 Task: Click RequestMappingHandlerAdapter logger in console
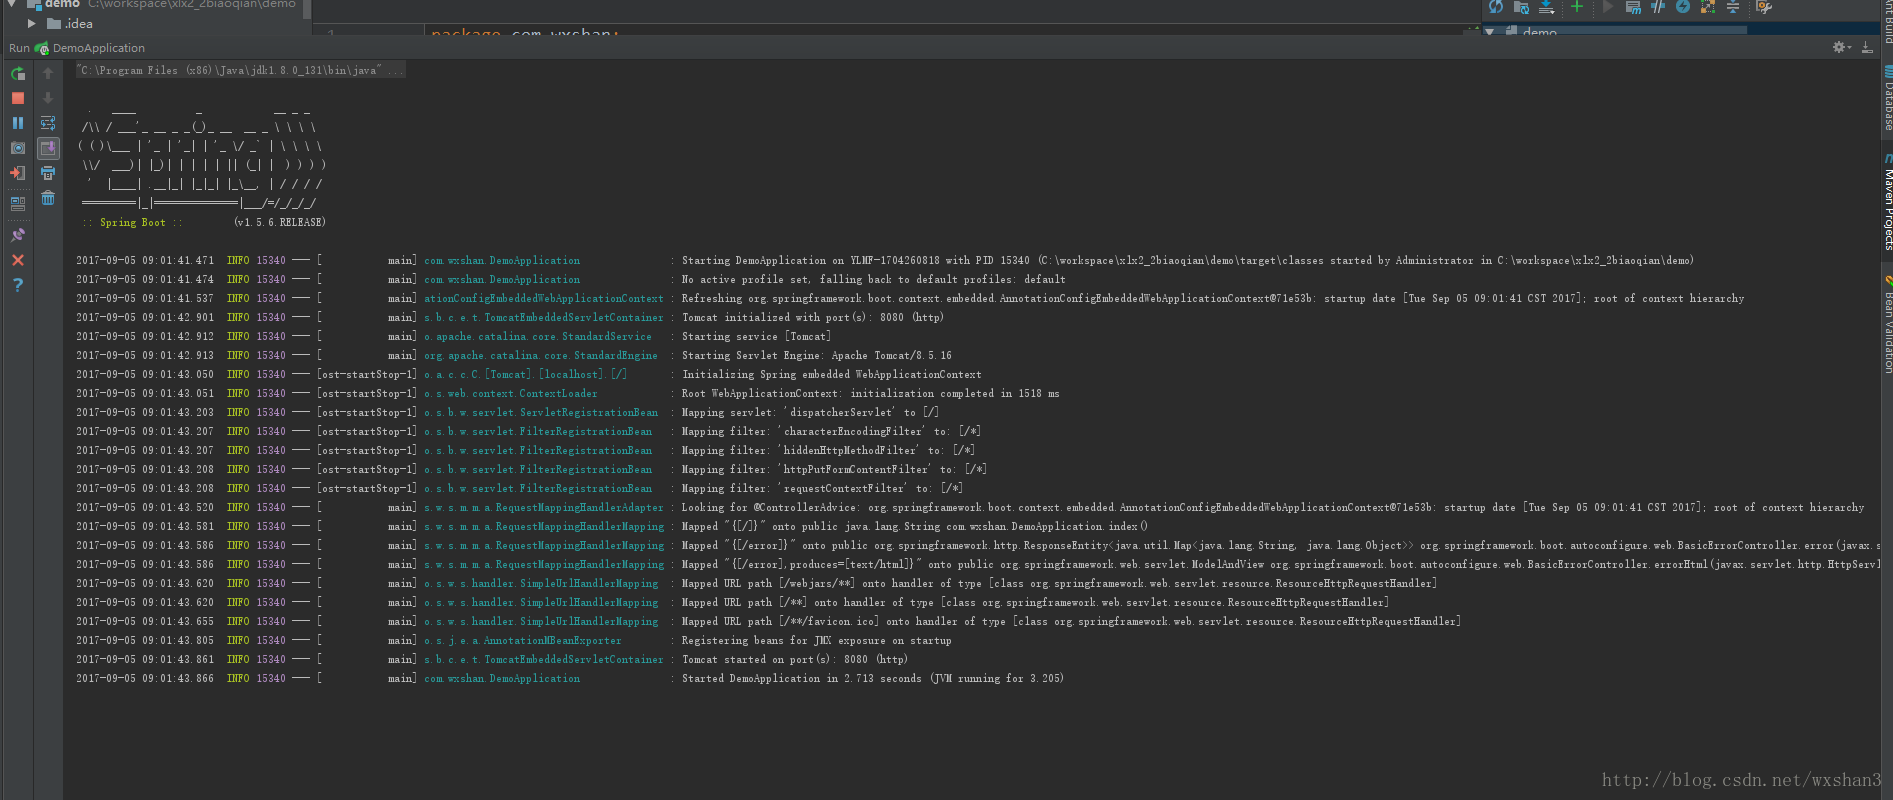click(544, 507)
